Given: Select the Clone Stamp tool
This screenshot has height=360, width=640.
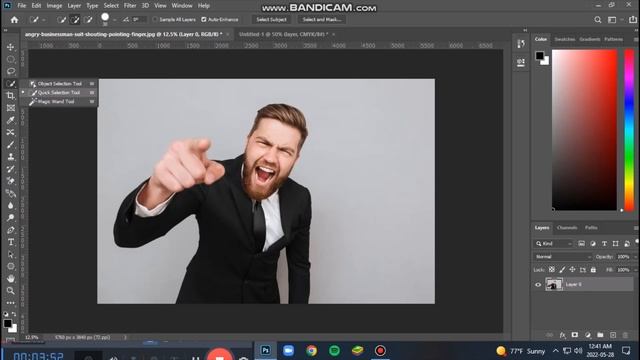Looking at the screenshot, I should click(11, 157).
